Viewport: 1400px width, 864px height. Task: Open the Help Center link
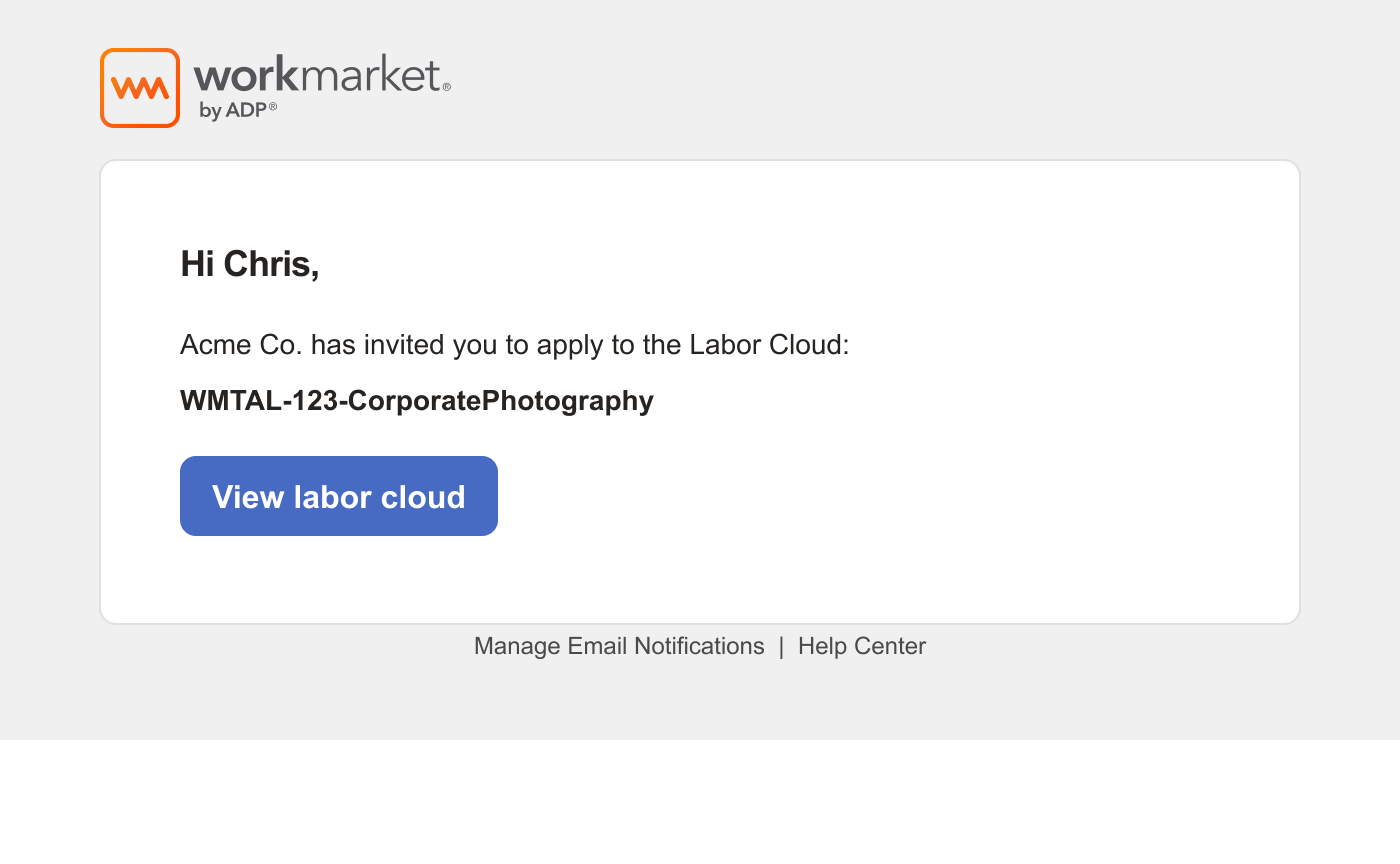[x=862, y=646]
